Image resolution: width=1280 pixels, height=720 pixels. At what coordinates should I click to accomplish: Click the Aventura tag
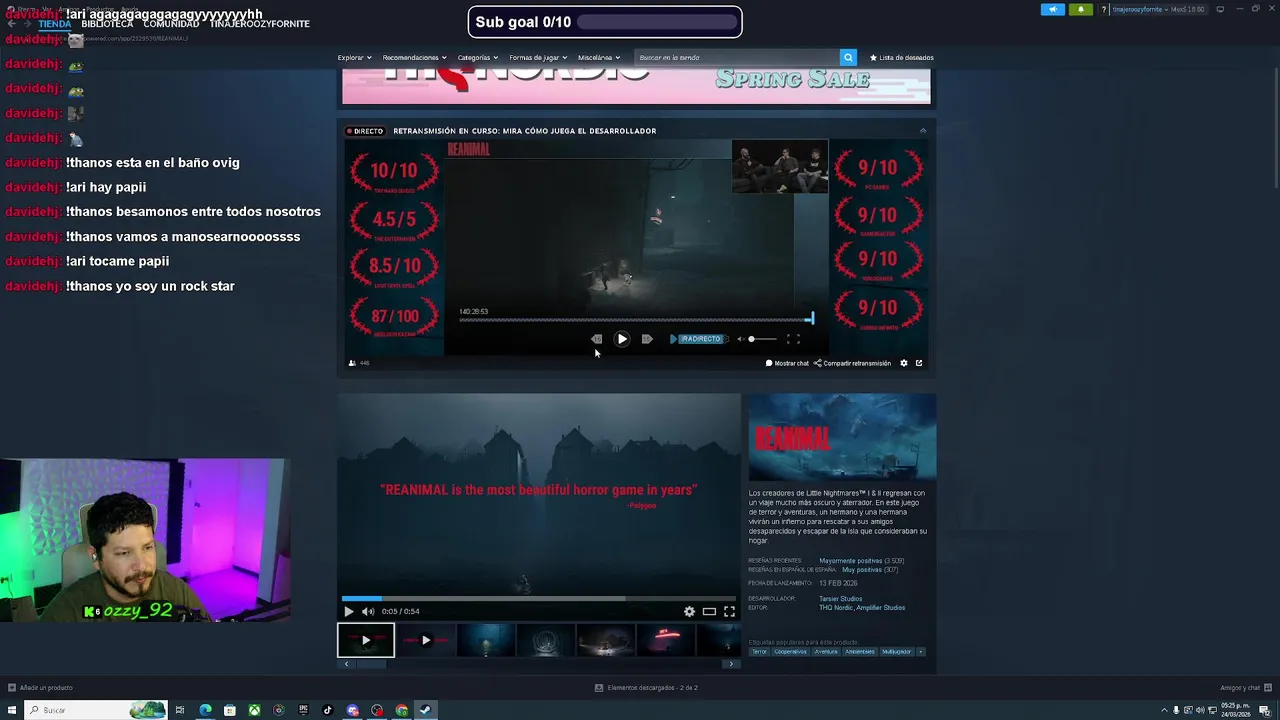[826, 652]
